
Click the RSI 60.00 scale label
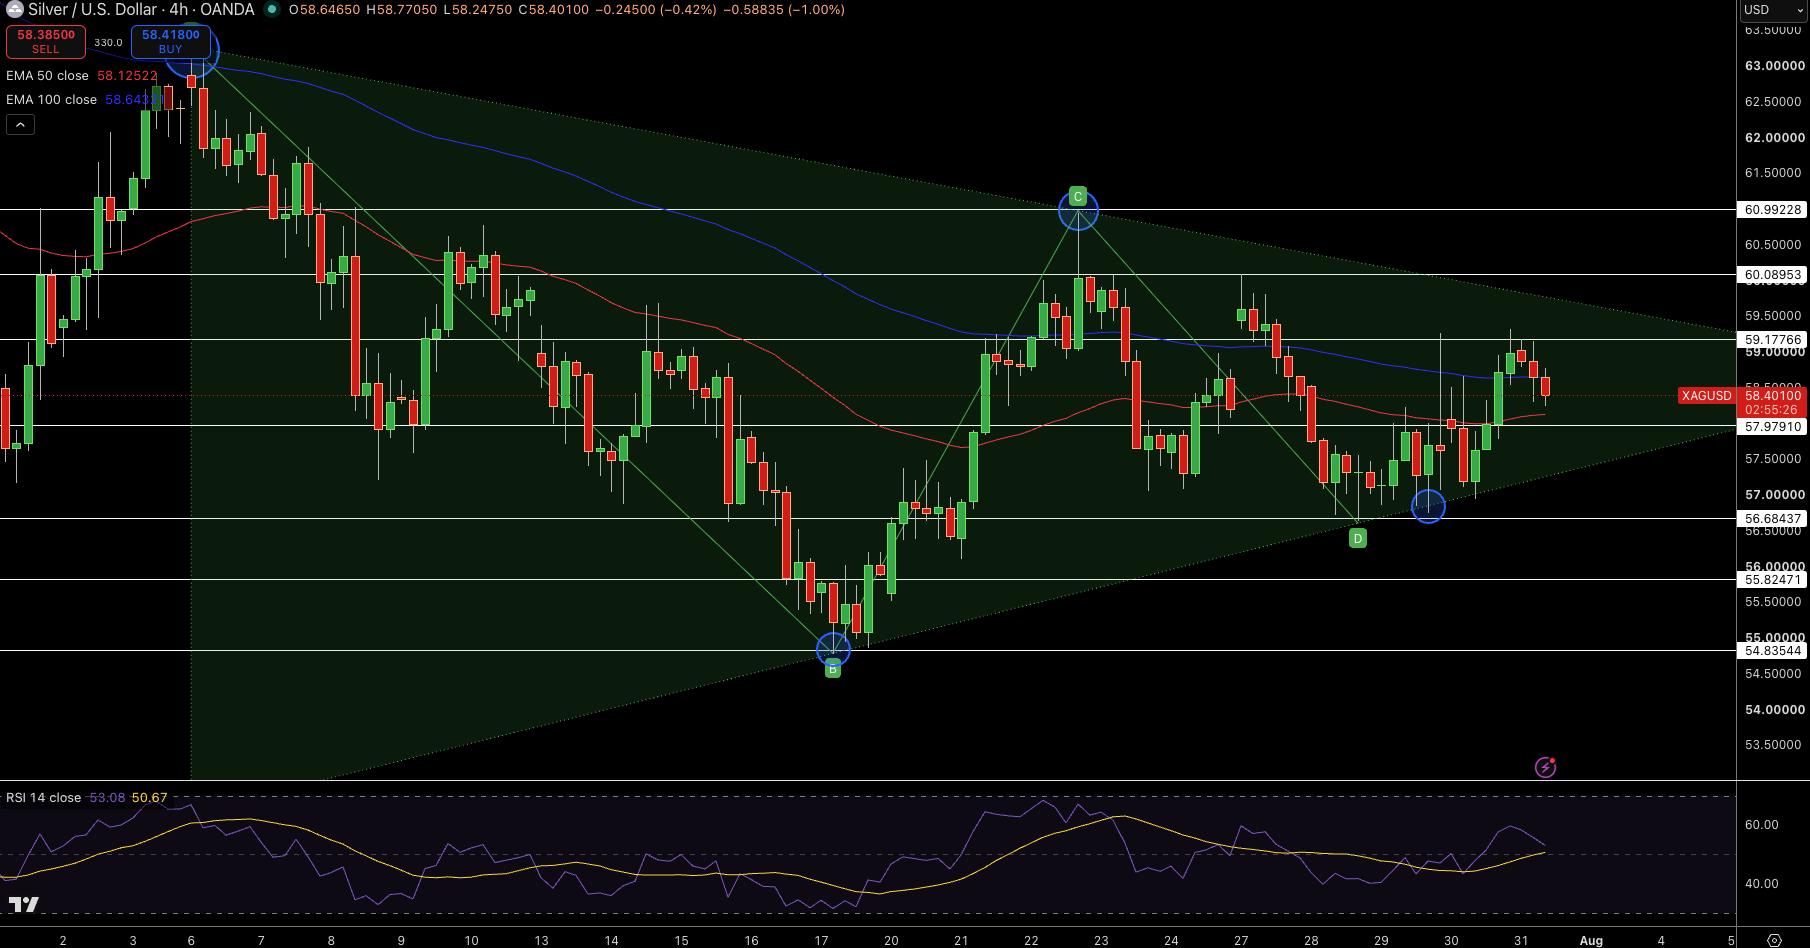1761,825
